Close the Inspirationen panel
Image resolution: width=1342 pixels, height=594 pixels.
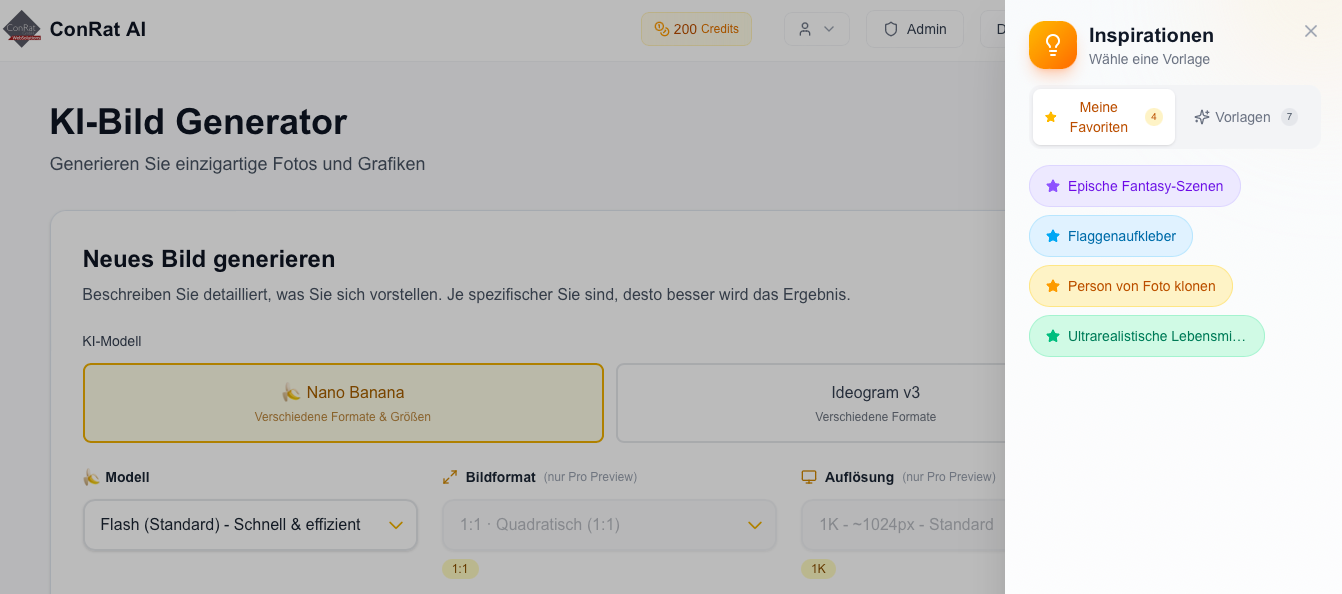coord(1310,31)
